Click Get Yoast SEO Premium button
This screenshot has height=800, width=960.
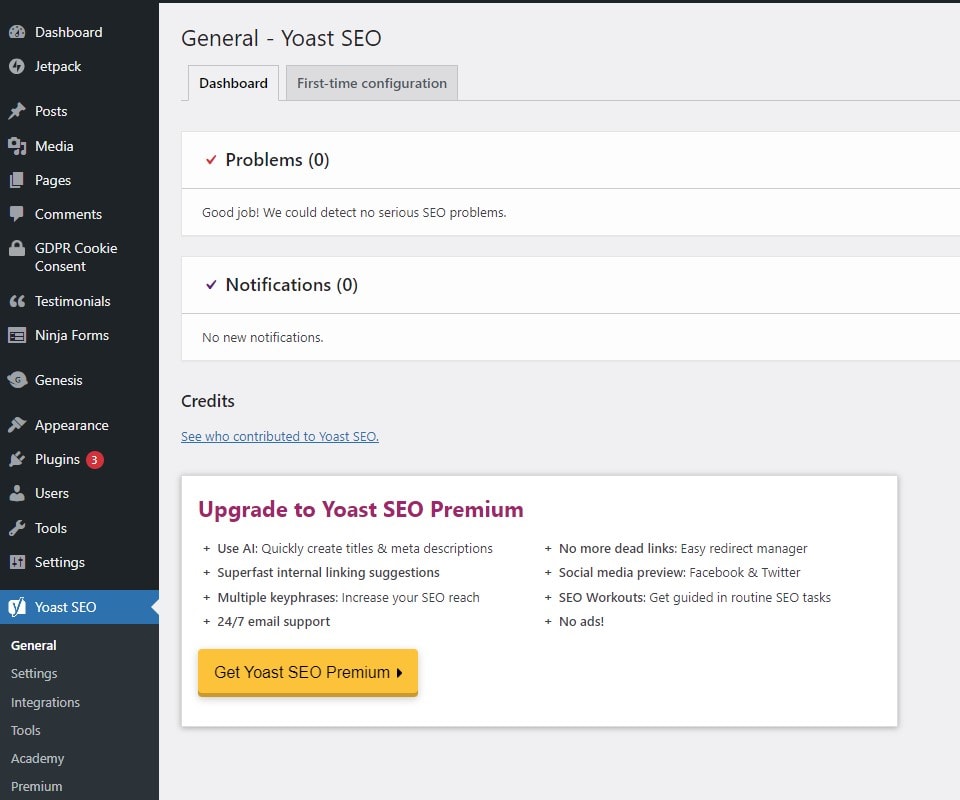tap(308, 672)
